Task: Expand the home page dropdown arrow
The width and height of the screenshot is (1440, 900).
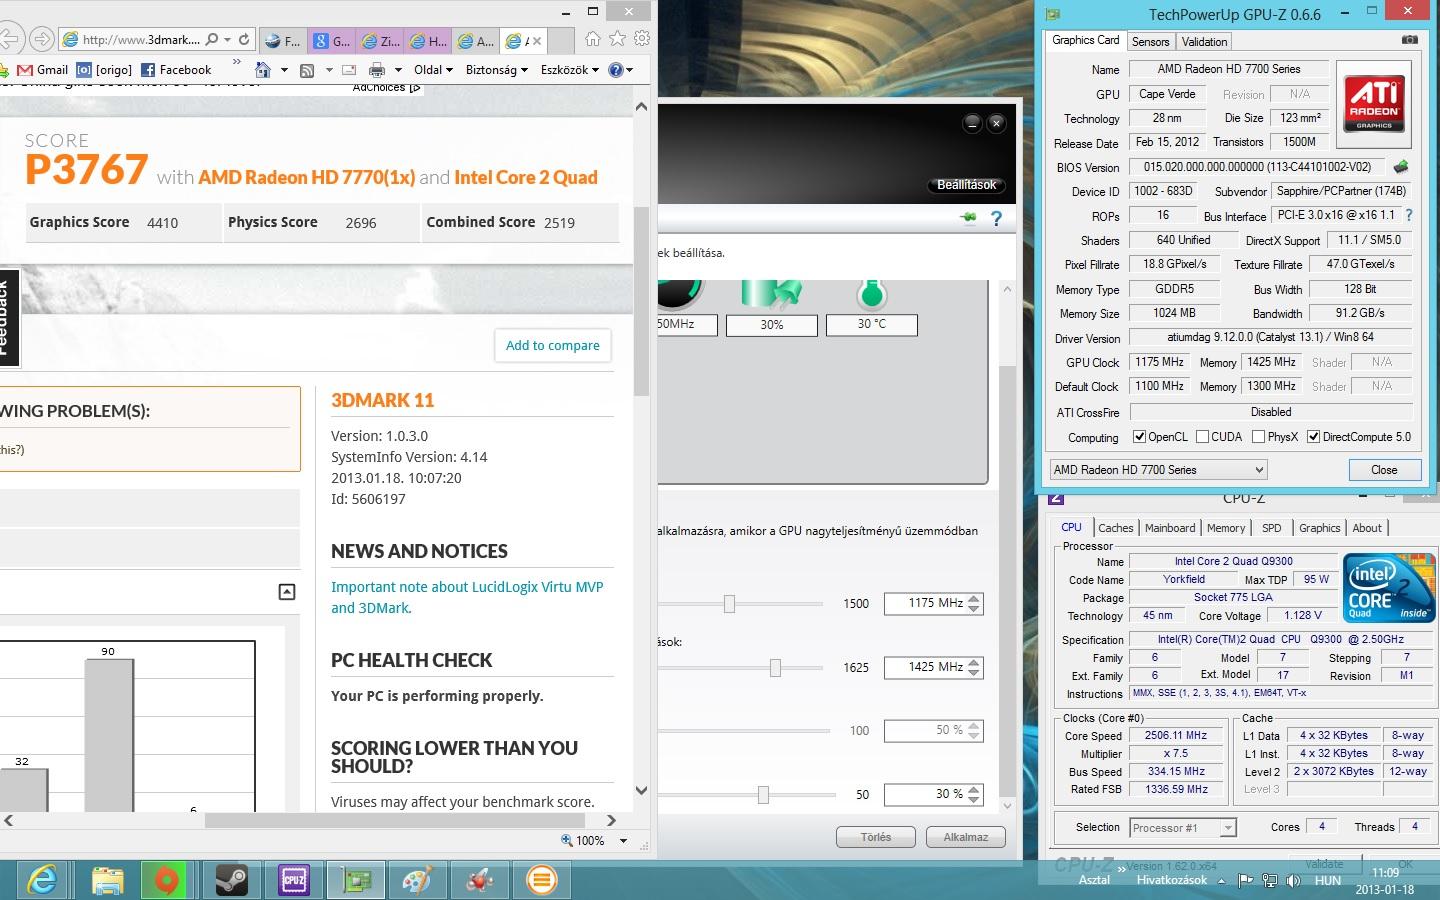Action: pyautogui.click(x=284, y=70)
